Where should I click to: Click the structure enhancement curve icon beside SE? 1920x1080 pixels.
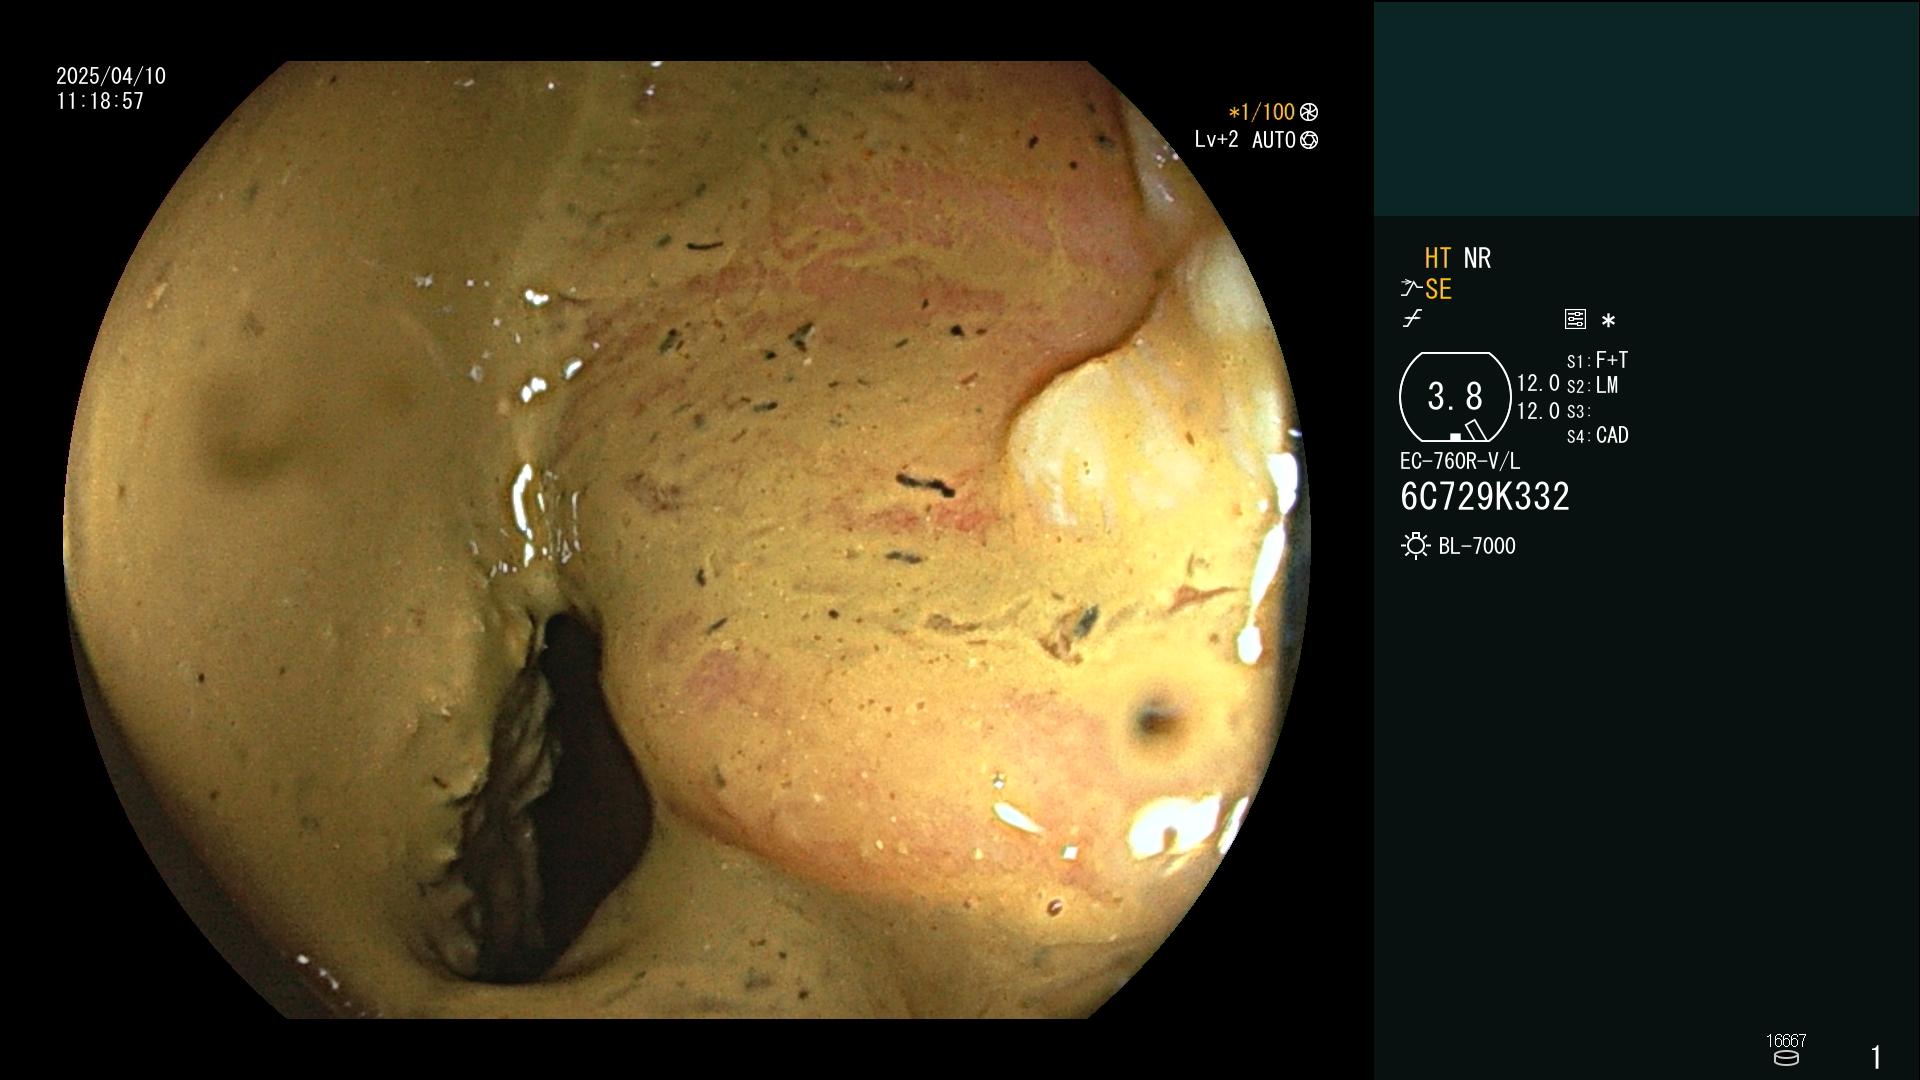click(x=1411, y=289)
